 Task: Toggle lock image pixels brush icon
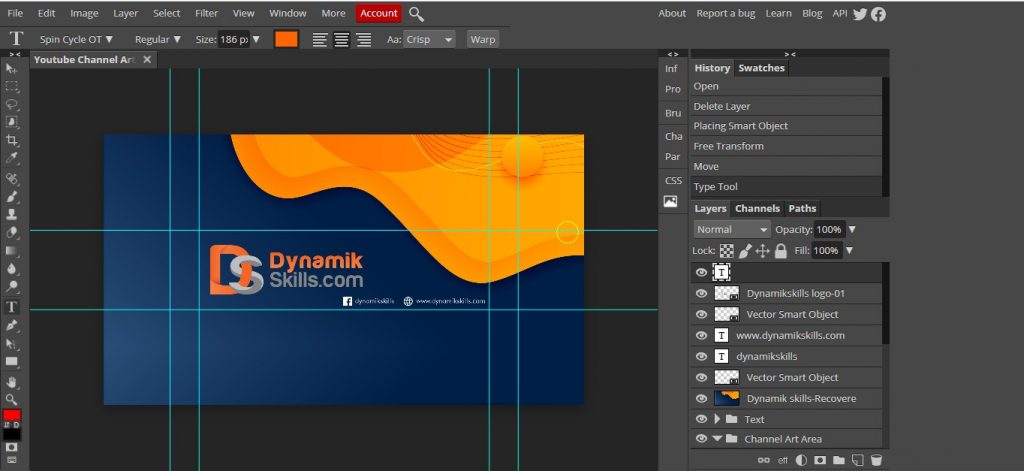pyautogui.click(x=744, y=250)
